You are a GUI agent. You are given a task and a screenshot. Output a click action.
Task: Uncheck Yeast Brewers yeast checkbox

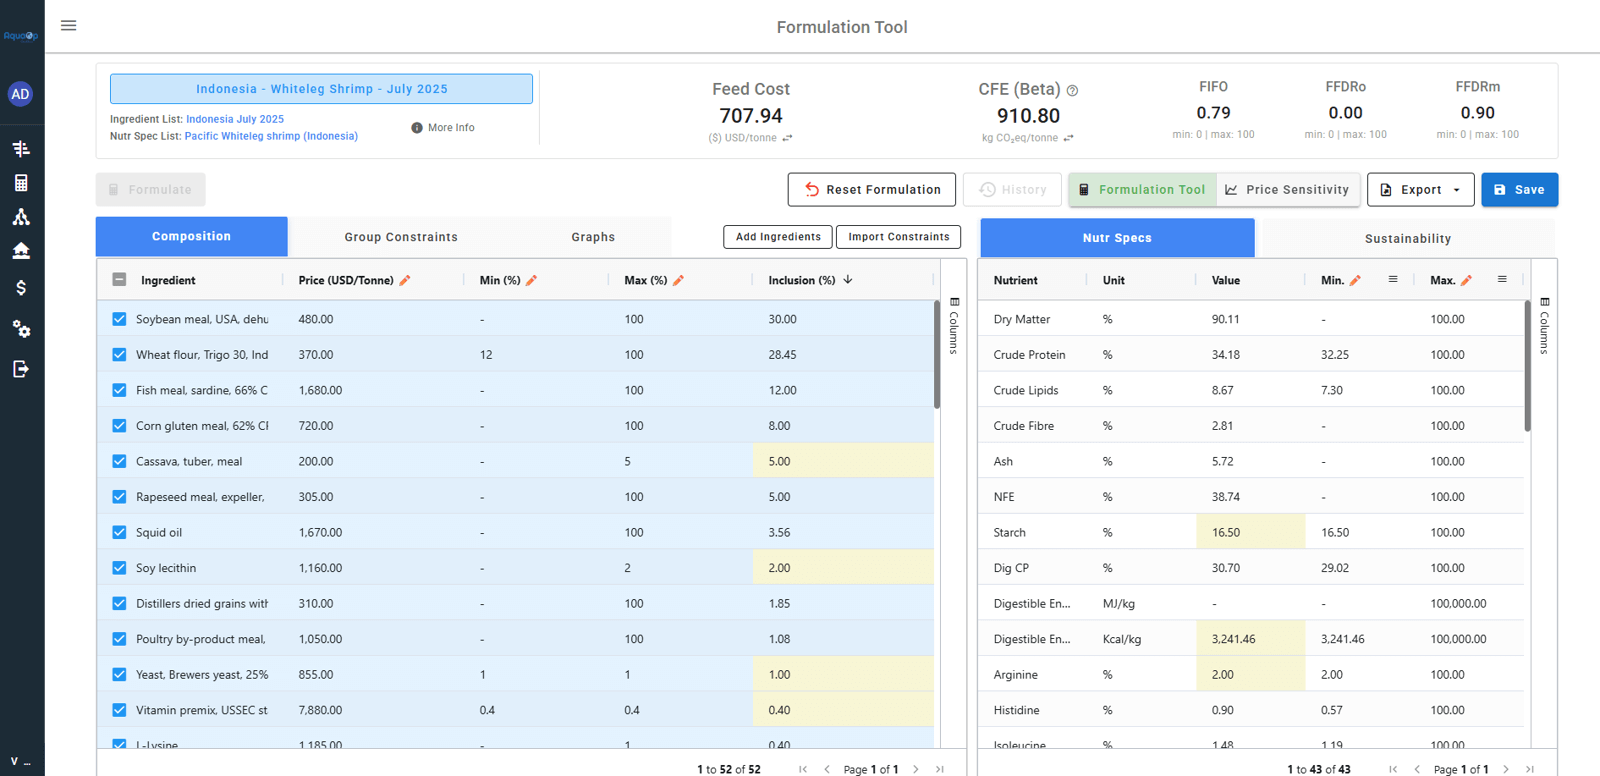coord(119,674)
